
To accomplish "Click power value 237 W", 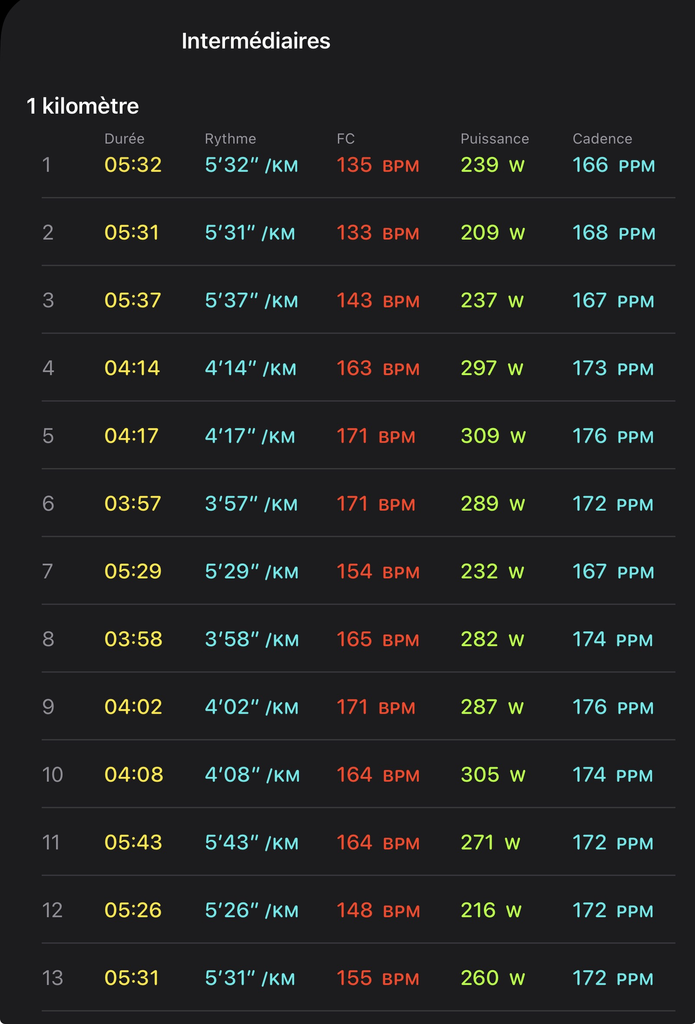I will 493,300.
